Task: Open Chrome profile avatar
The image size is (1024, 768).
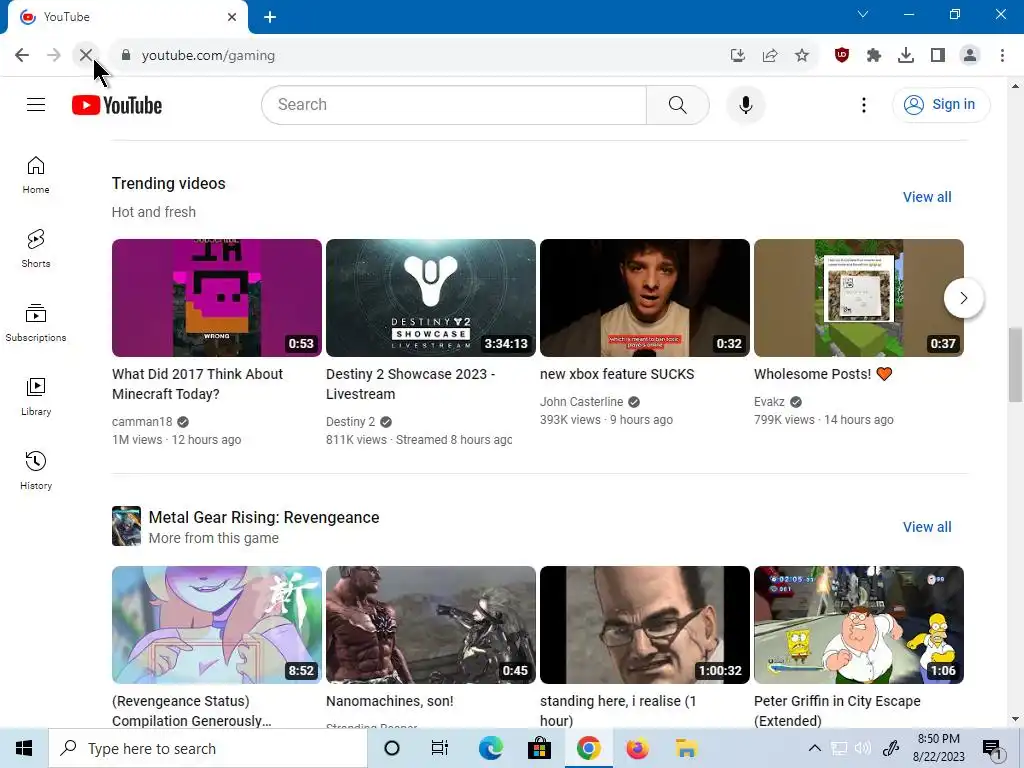Action: (x=970, y=56)
